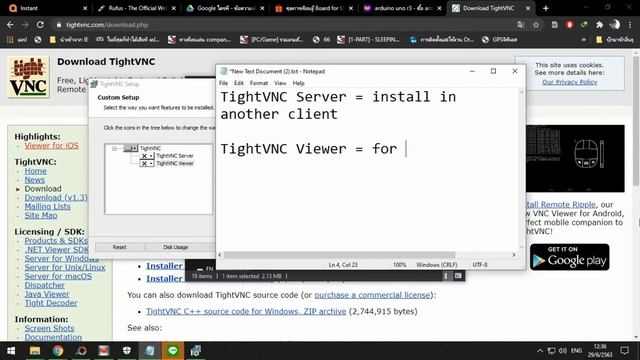Open the volume control in system tray

click(563, 351)
